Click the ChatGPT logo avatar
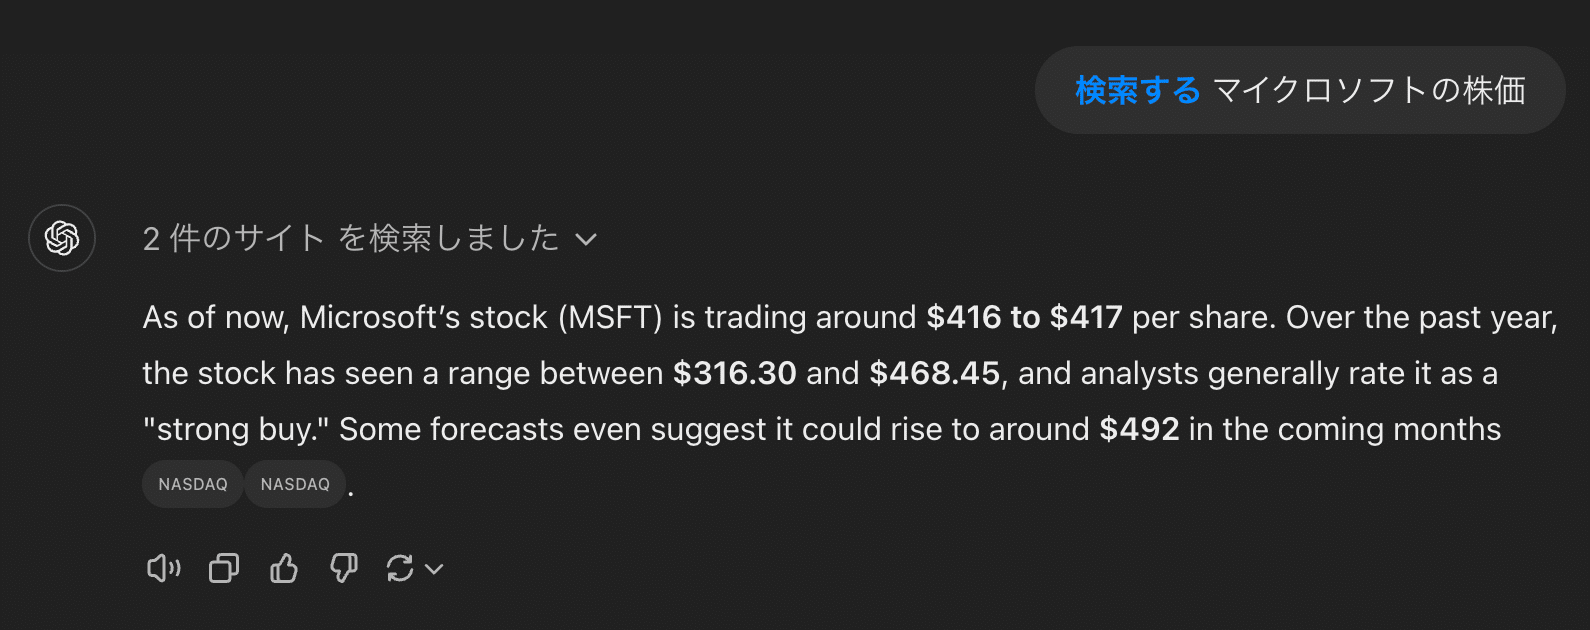This screenshot has width=1590, height=630. [x=62, y=238]
